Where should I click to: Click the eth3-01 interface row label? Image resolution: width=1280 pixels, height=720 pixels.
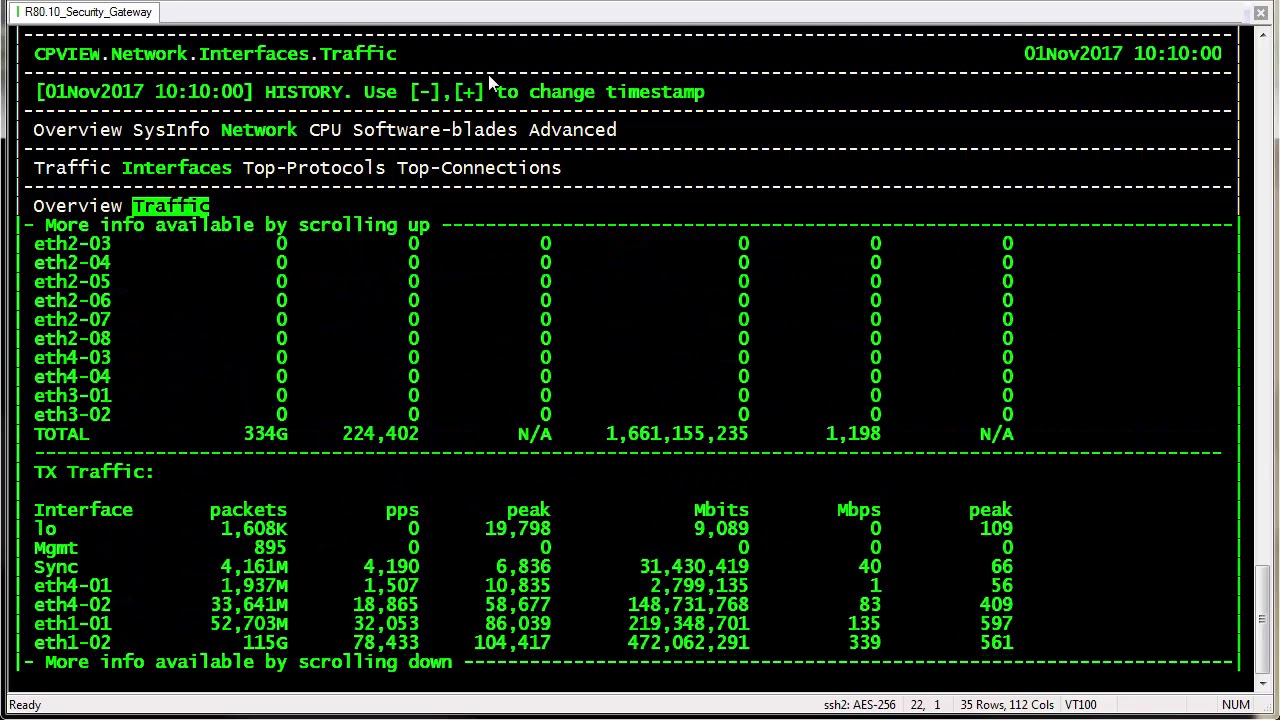[x=72, y=396]
